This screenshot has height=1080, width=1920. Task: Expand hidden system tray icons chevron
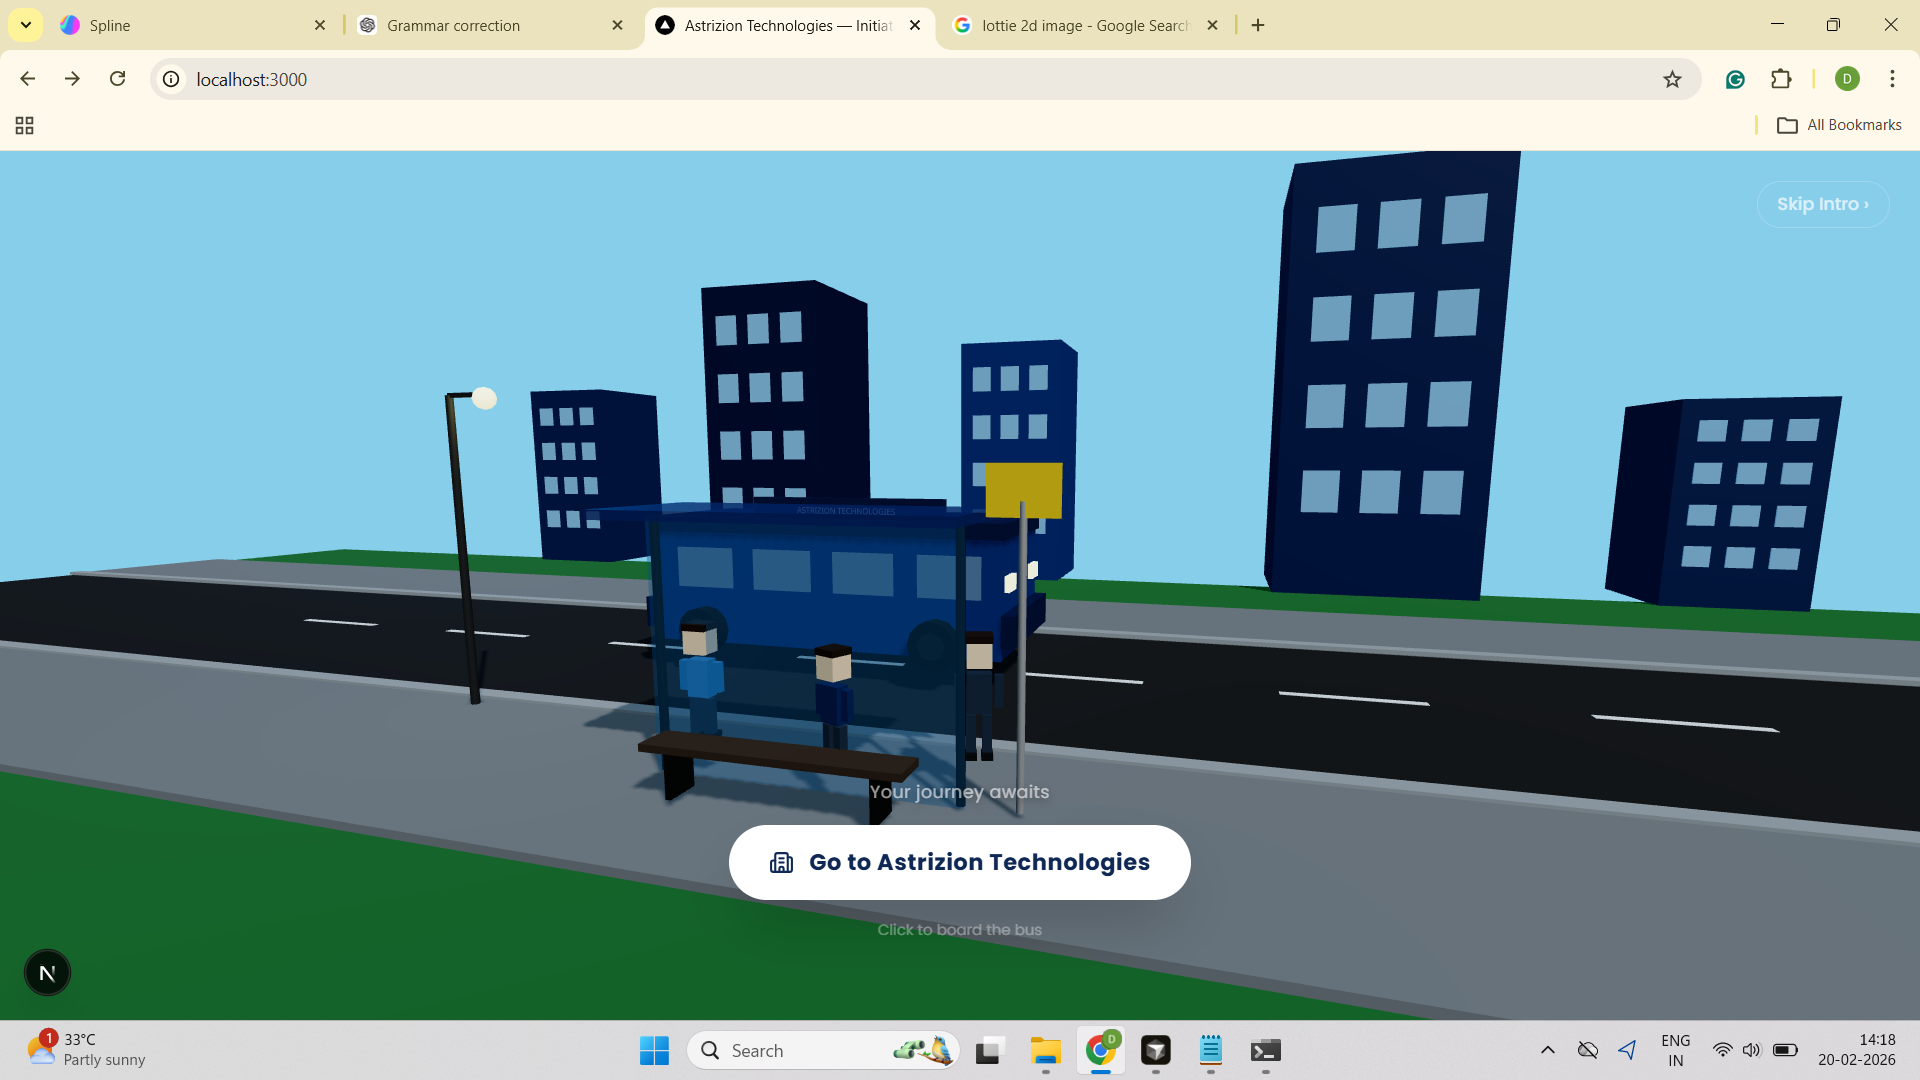(1547, 1050)
